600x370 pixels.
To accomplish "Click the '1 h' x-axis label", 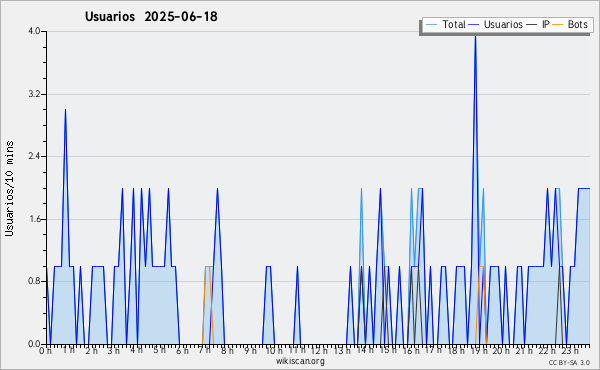I will coord(68,350).
